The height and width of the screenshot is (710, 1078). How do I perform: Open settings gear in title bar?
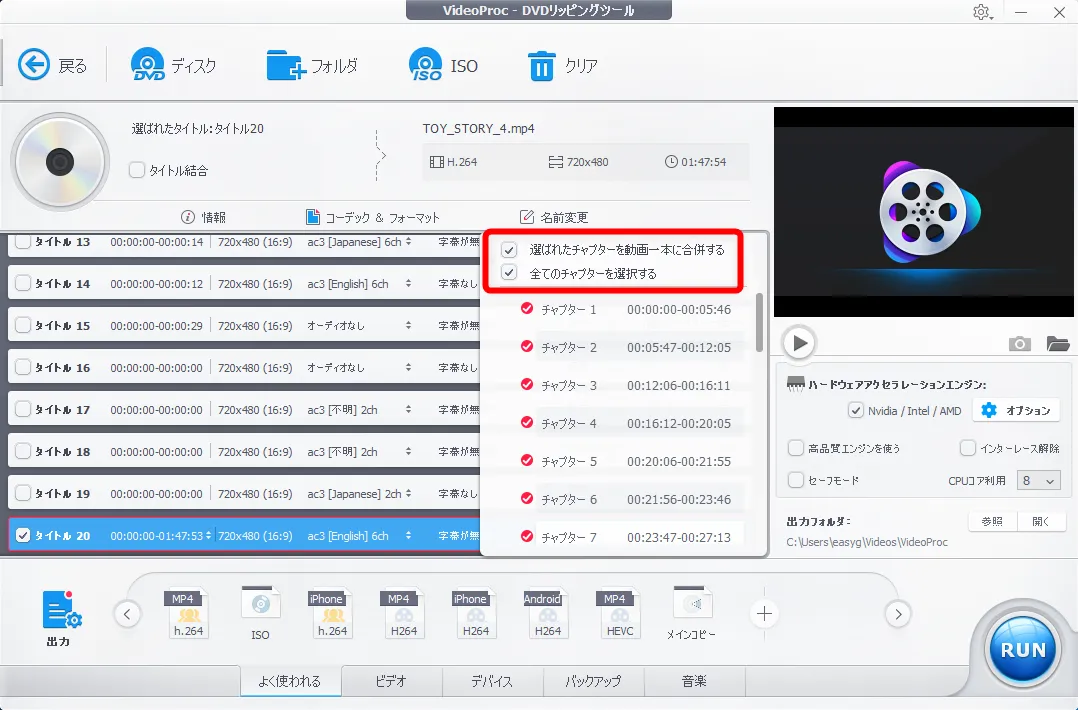pyautogui.click(x=981, y=12)
